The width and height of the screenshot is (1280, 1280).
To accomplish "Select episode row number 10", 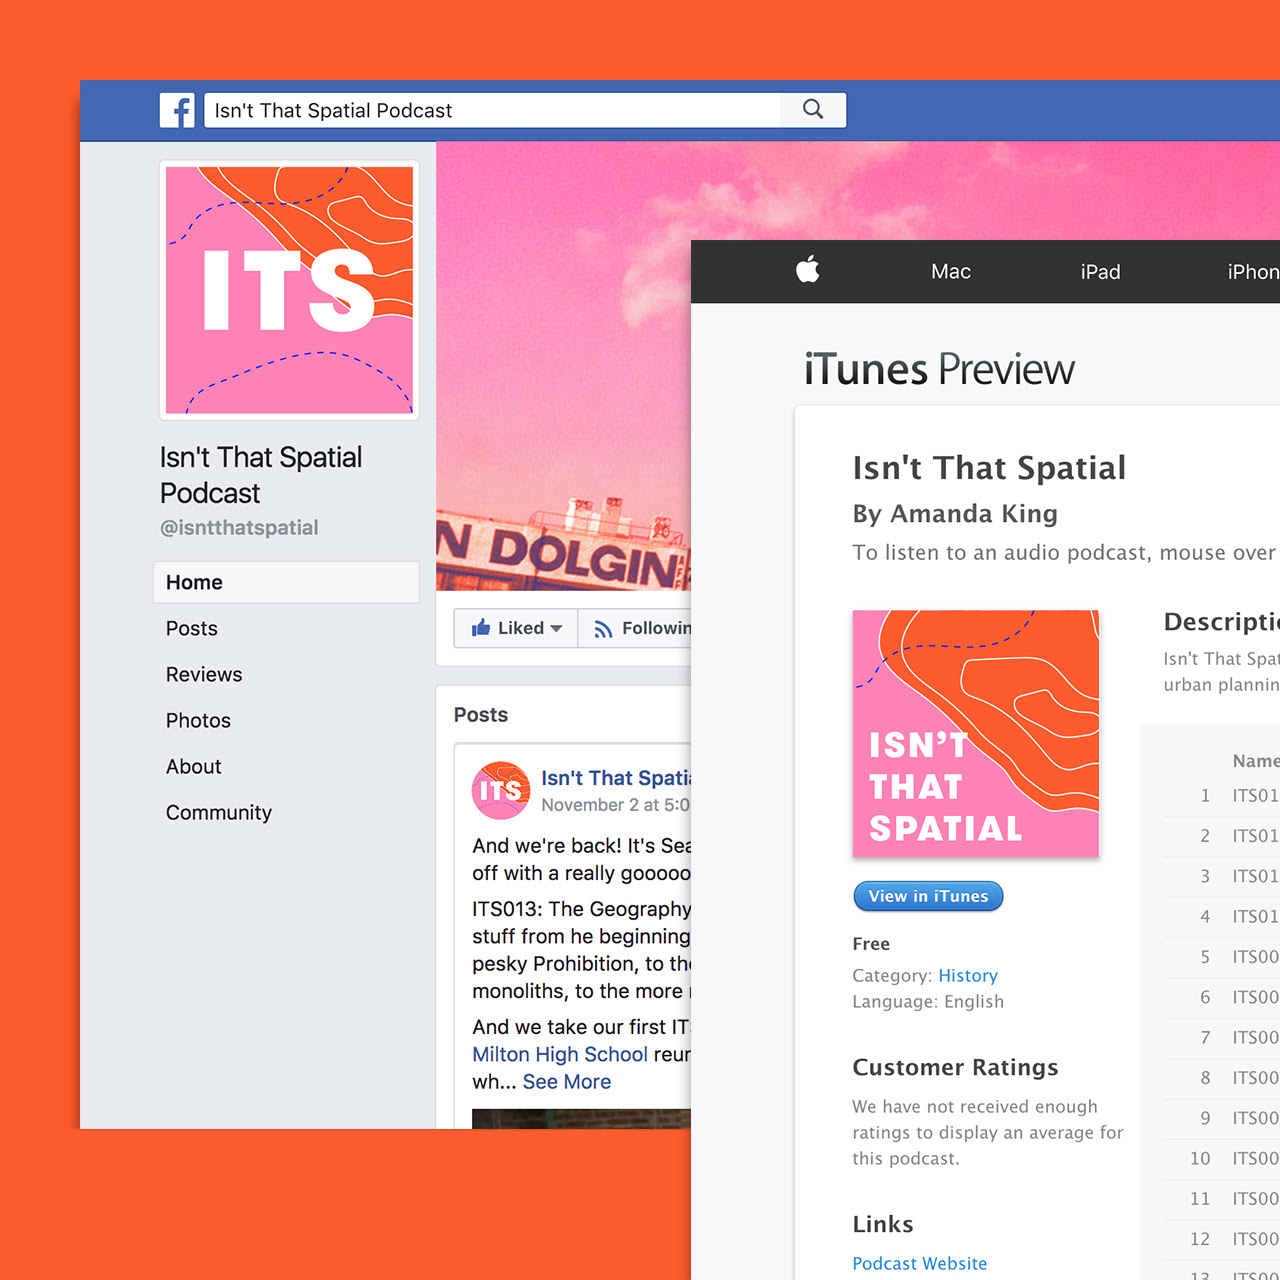I will pyautogui.click(x=1221, y=1158).
